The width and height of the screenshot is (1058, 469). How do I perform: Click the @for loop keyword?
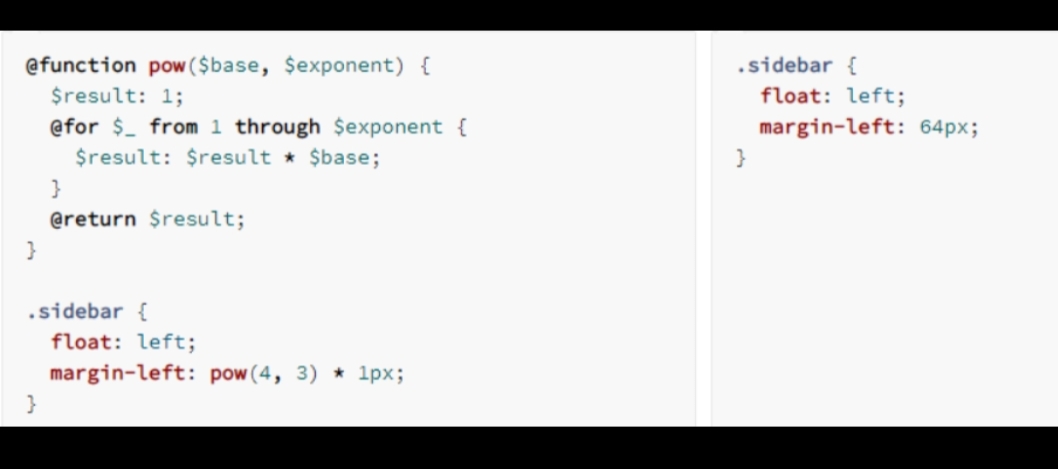tap(74, 127)
